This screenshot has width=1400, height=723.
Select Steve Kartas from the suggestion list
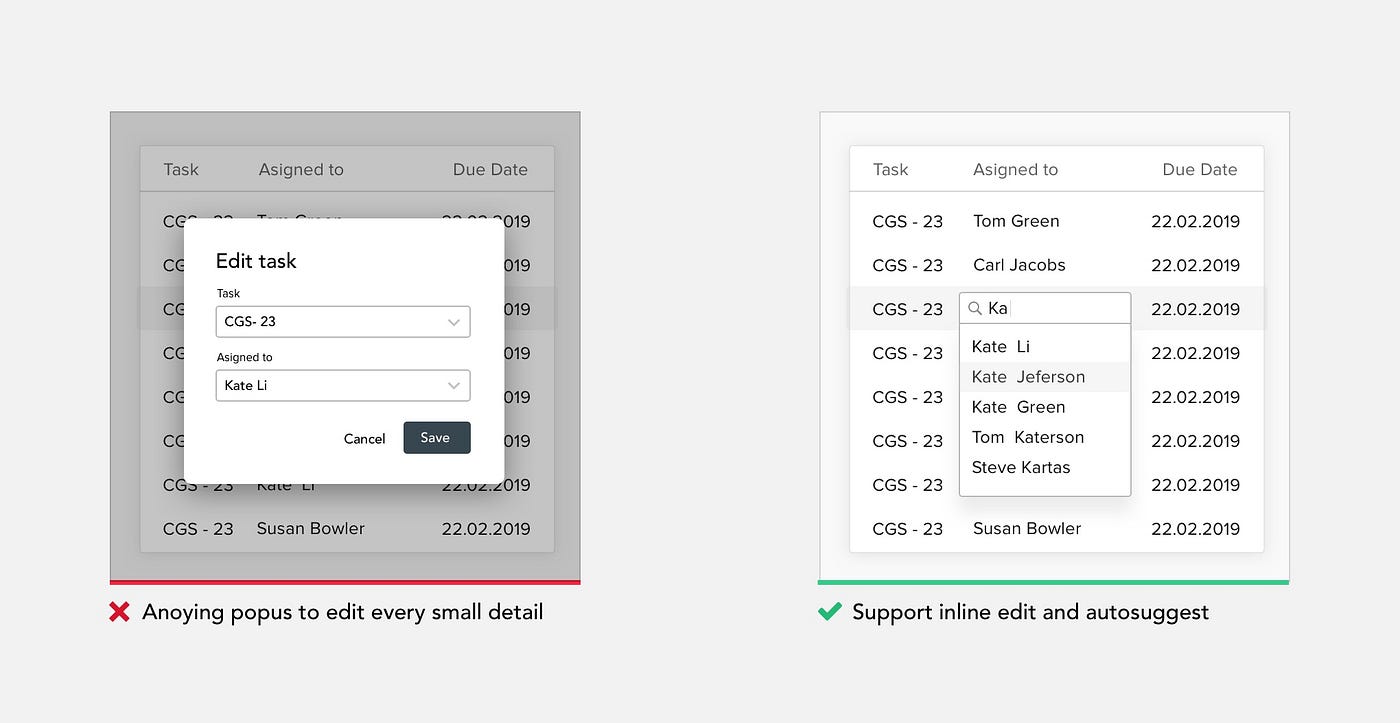pyautogui.click(x=1021, y=467)
